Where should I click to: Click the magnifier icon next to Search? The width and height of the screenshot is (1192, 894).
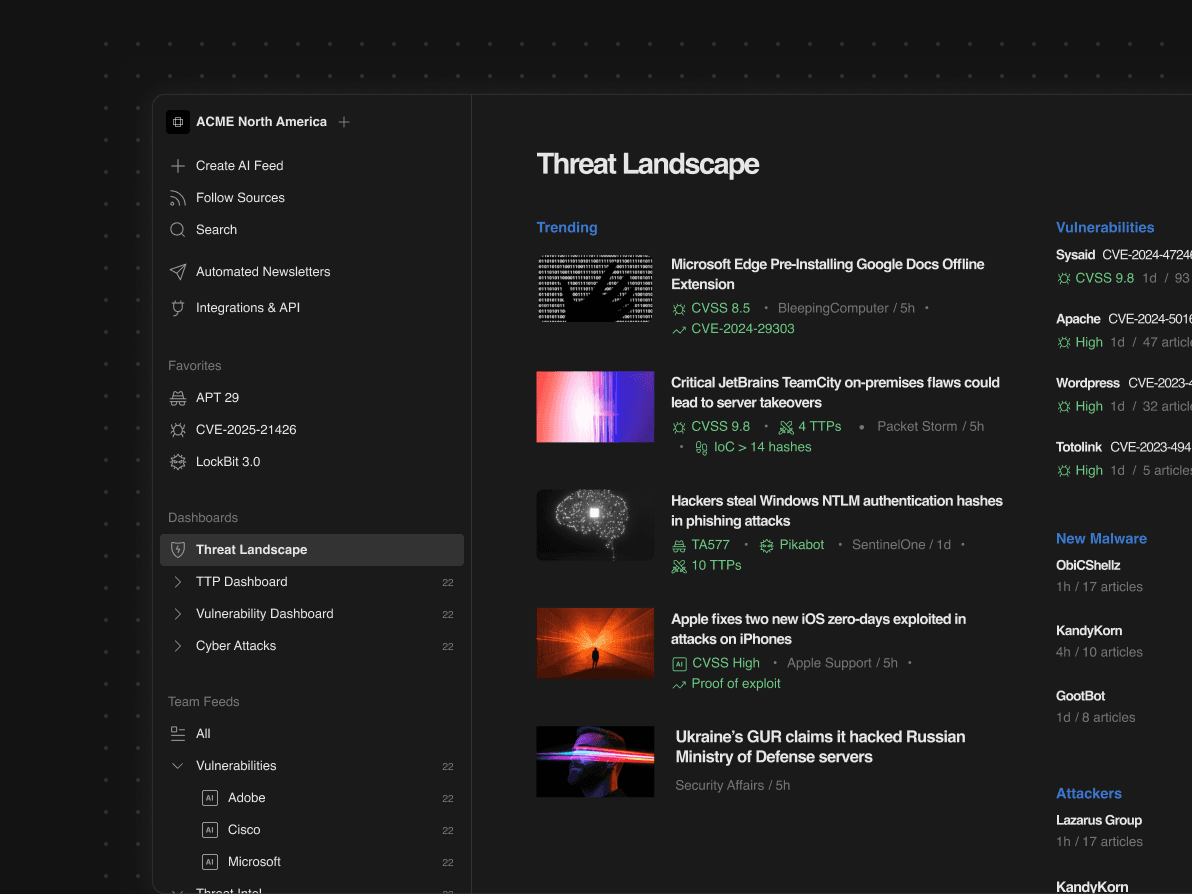coord(178,230)
